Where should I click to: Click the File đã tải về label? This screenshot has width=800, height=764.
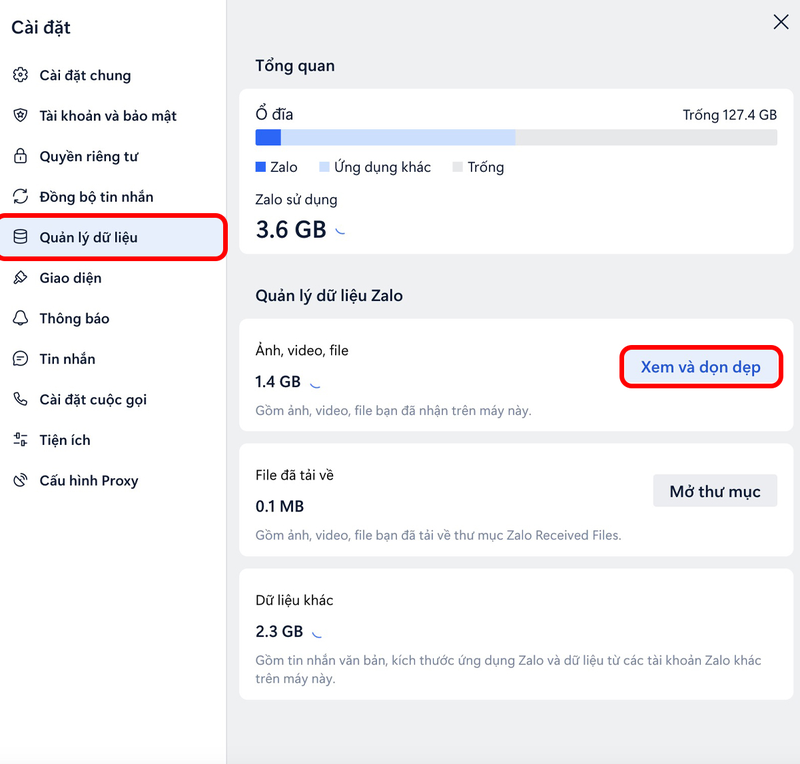tap(294, 475)
